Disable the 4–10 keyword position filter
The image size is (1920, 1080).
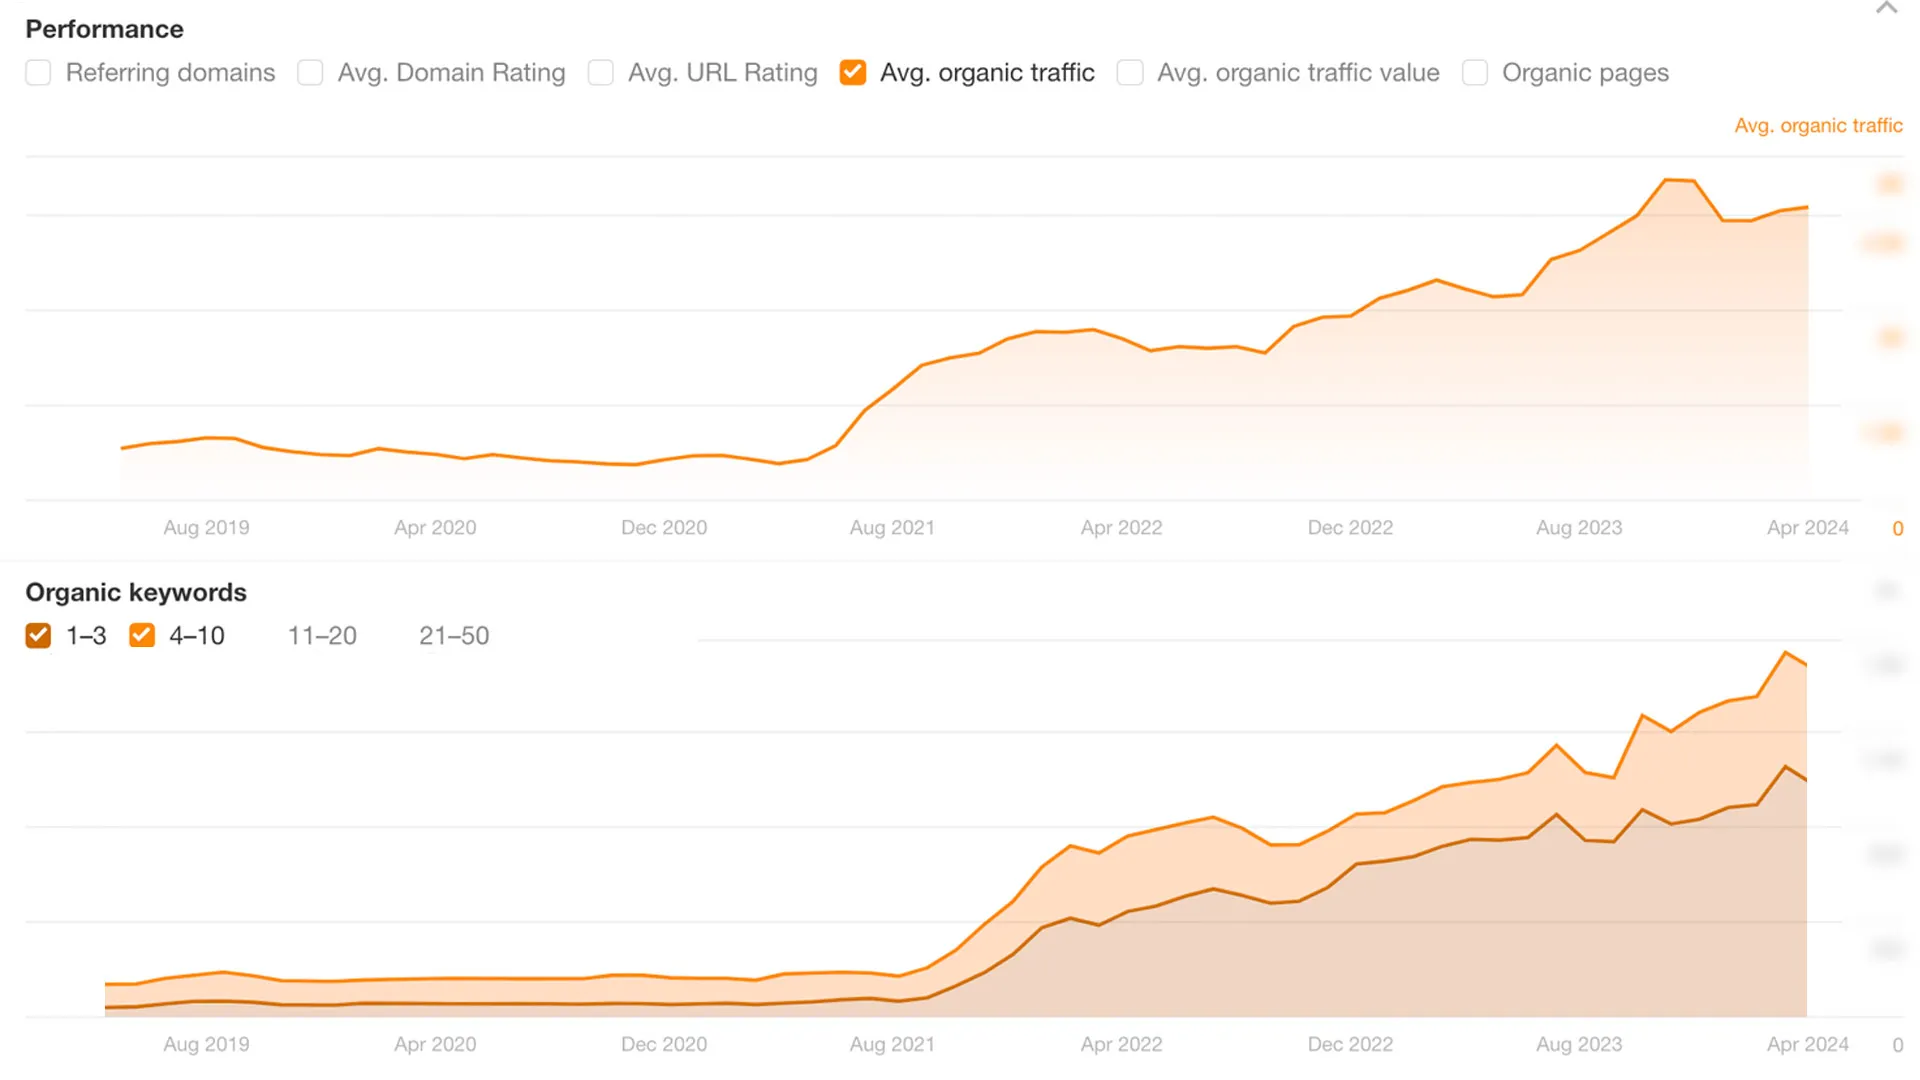tap(141, 635)
